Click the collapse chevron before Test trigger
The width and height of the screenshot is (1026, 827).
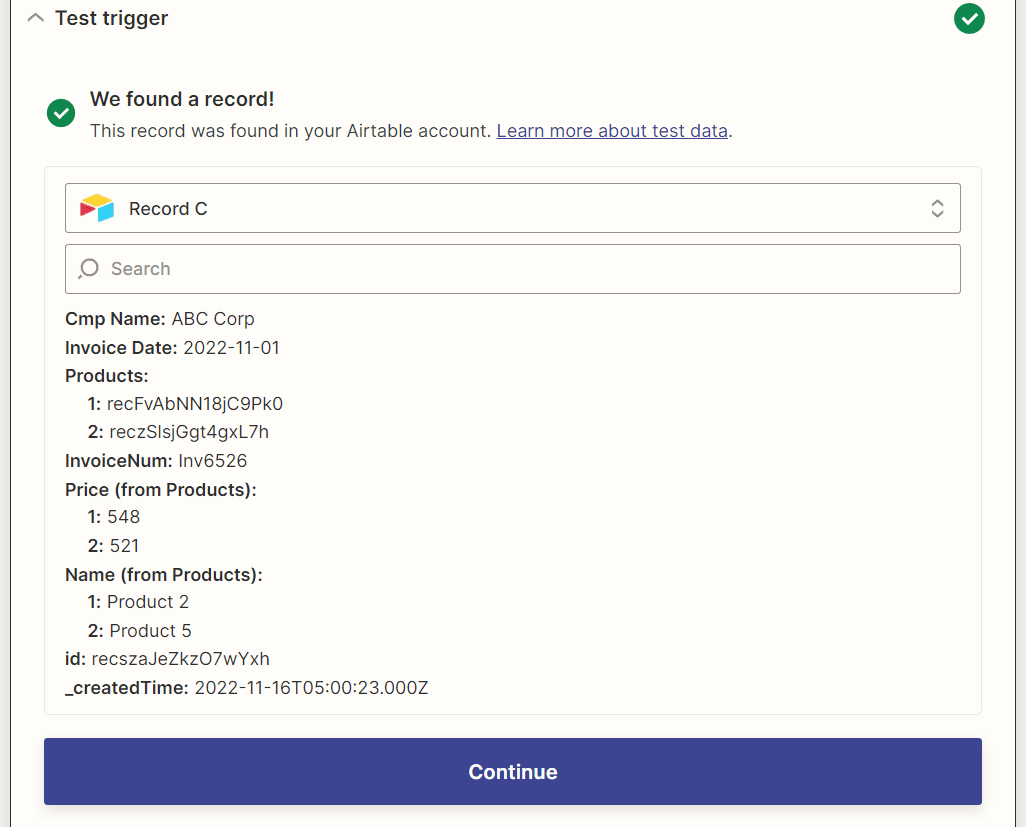35,16
